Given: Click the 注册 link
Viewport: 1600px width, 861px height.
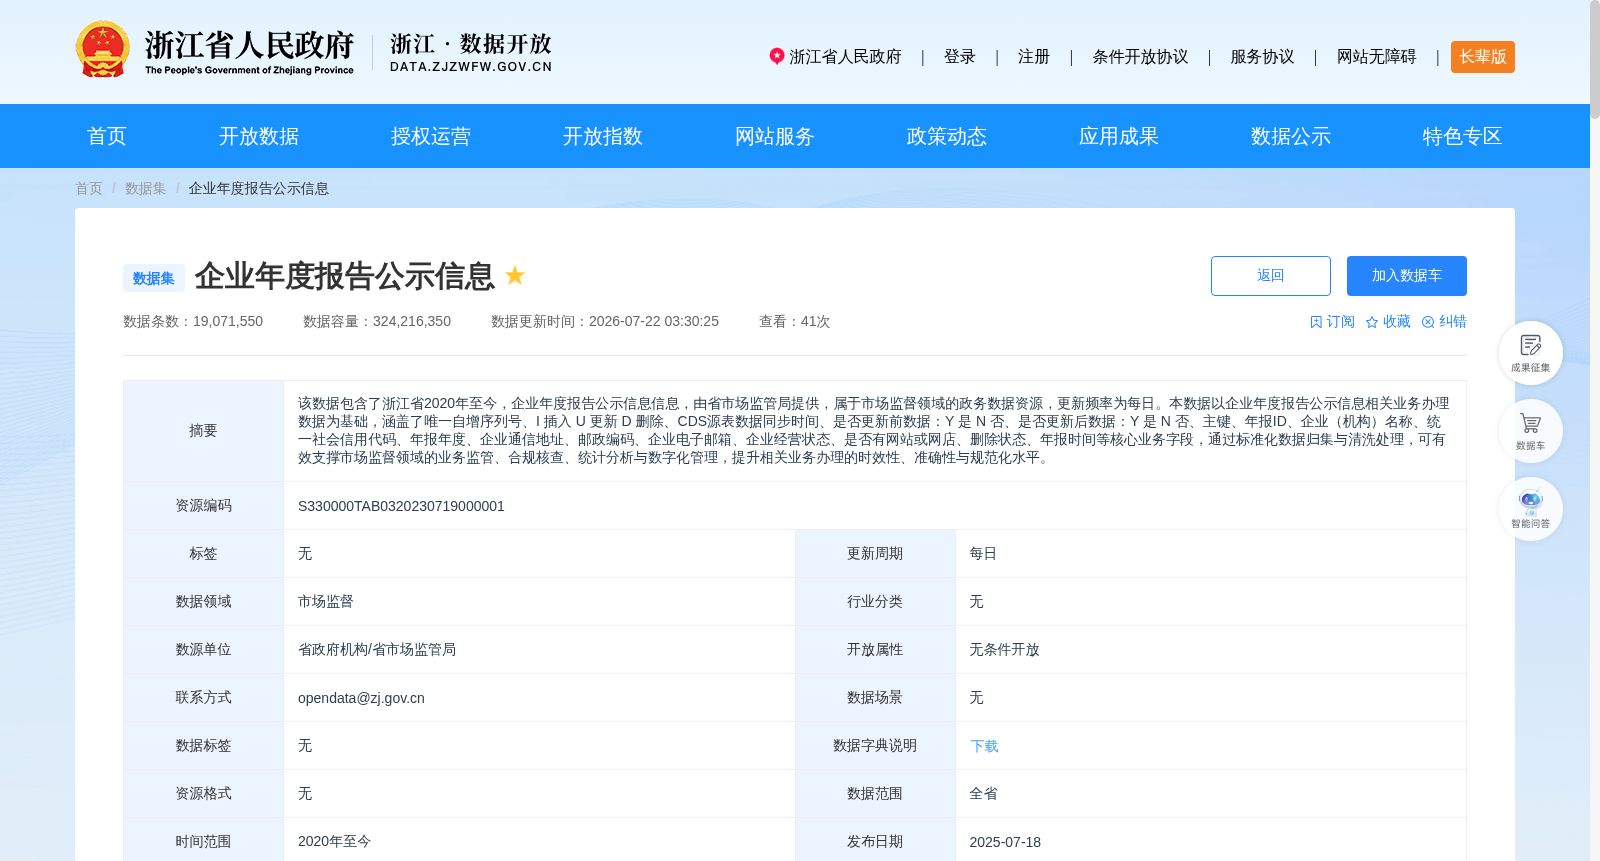Looking at the screenshot, I should [x=1034, y=57].
